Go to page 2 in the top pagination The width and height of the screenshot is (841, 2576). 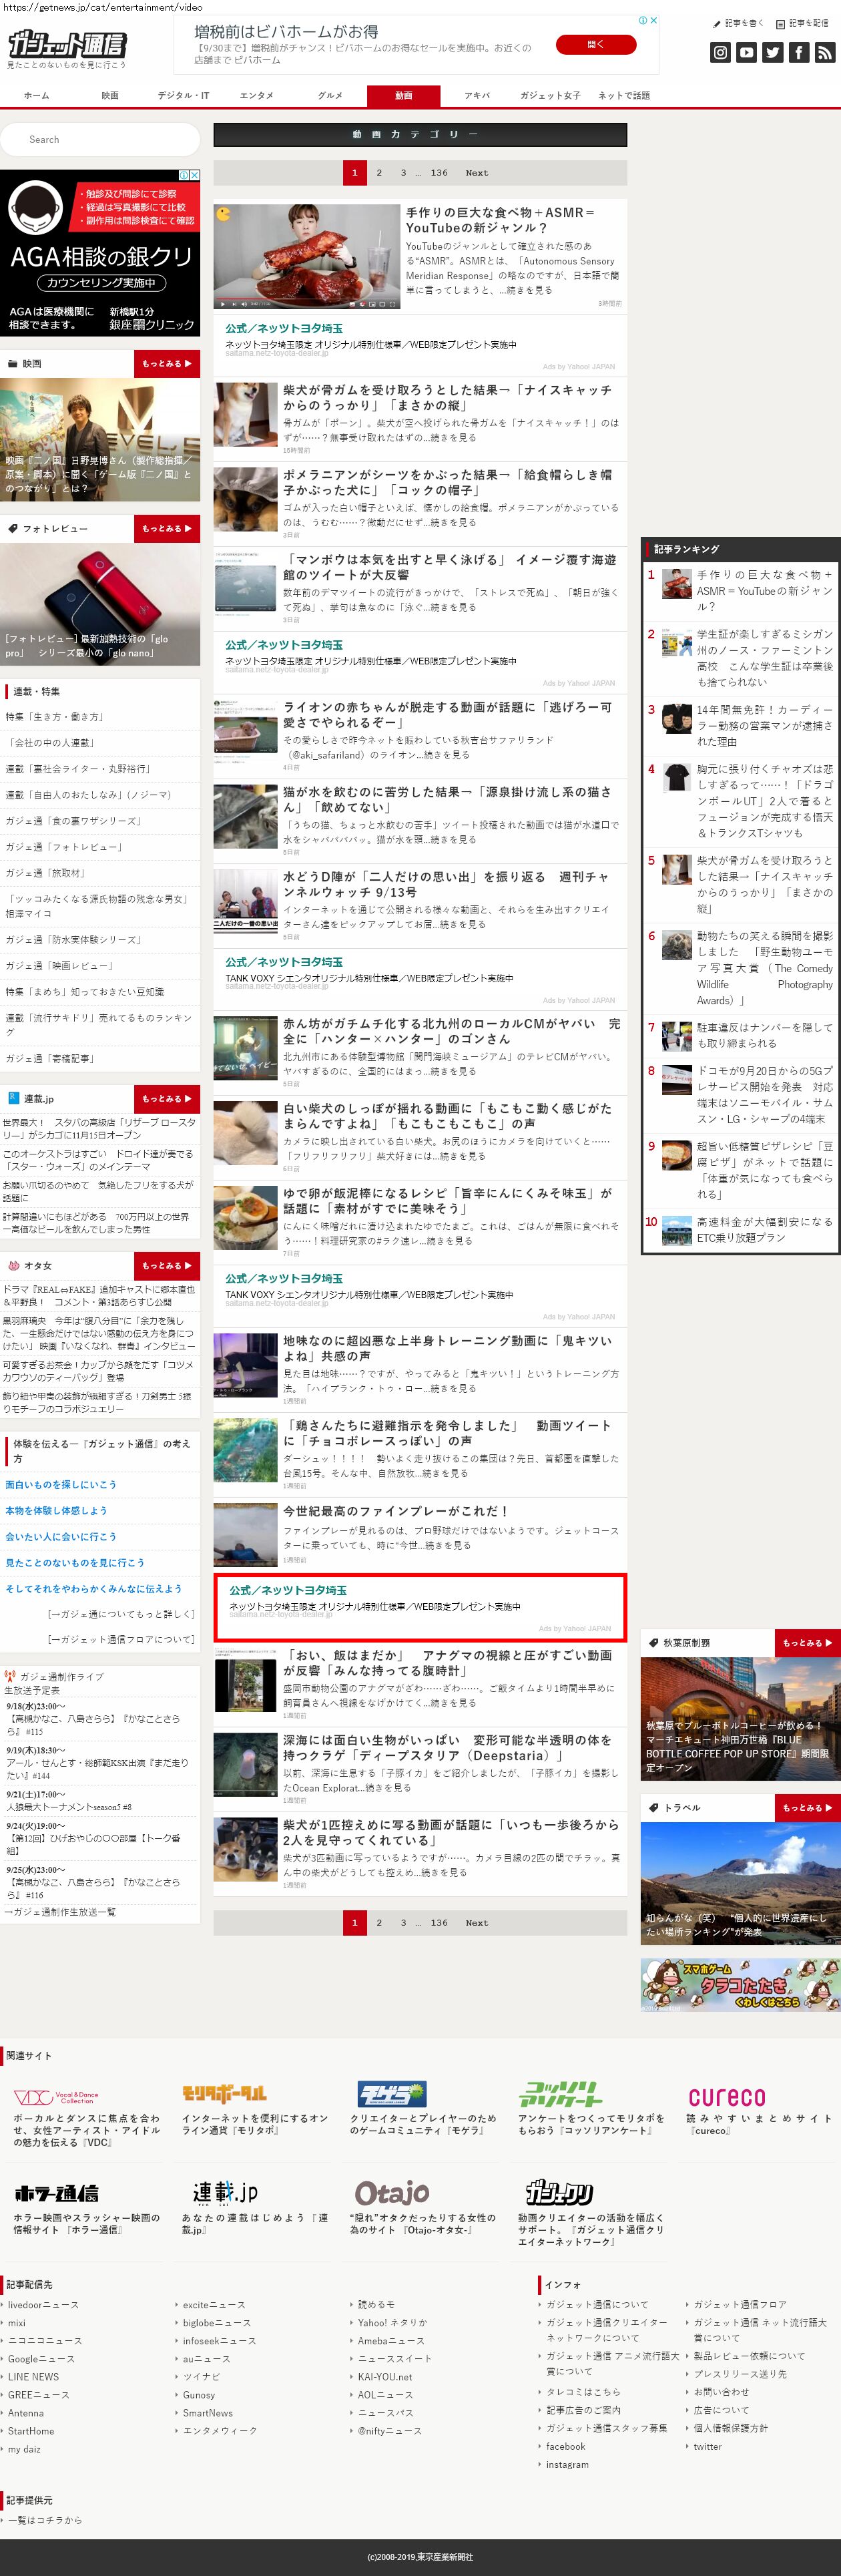tap(379, 173)
